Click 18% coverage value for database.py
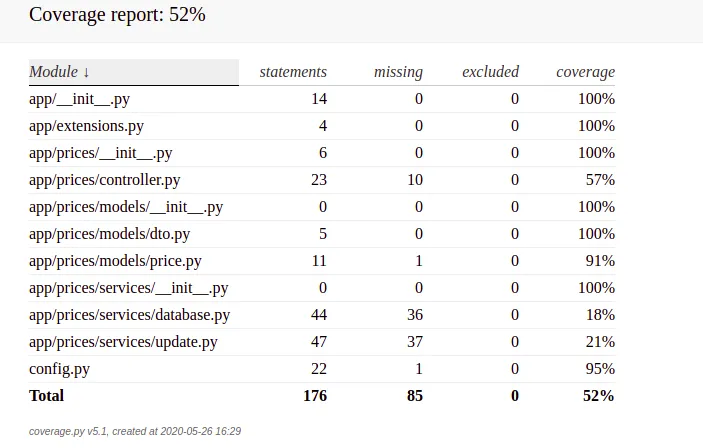Image resolution: width=703 pixels, height=448 pixels. (599, 315)
